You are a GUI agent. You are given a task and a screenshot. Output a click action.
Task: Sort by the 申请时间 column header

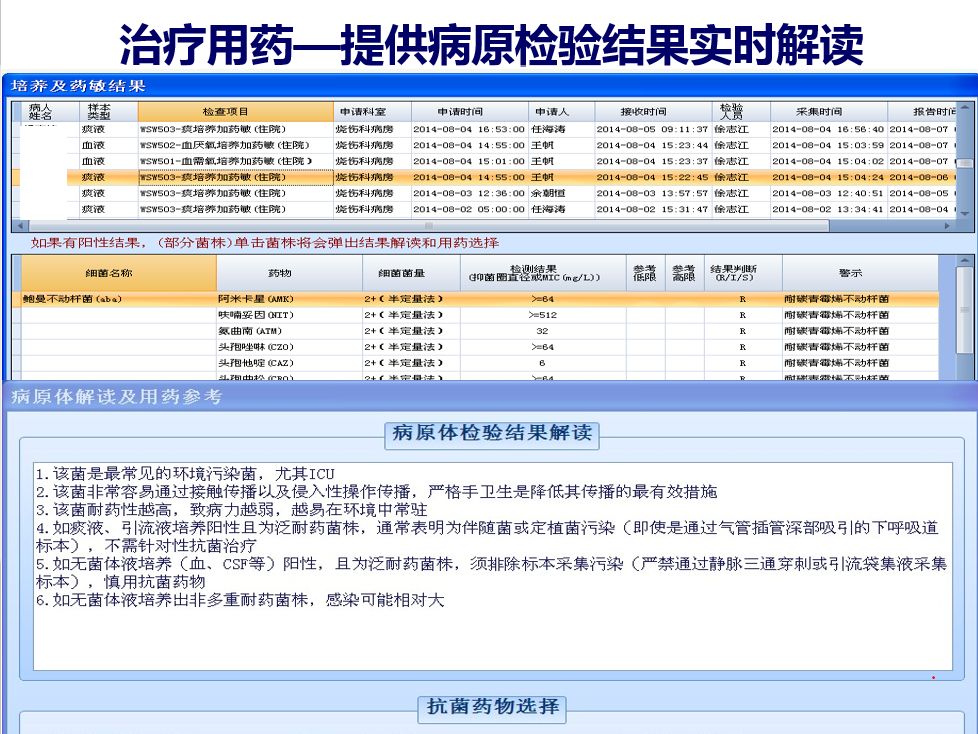470,112
